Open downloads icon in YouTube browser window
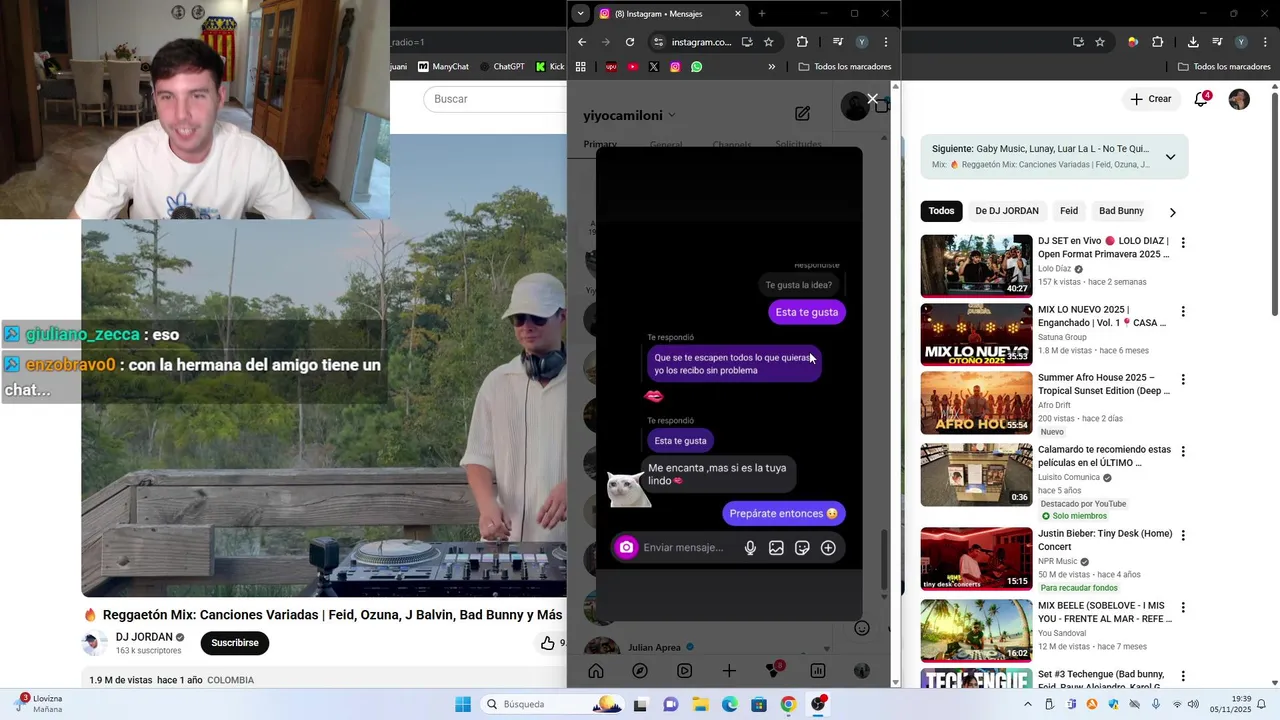 coord(1193,42)
